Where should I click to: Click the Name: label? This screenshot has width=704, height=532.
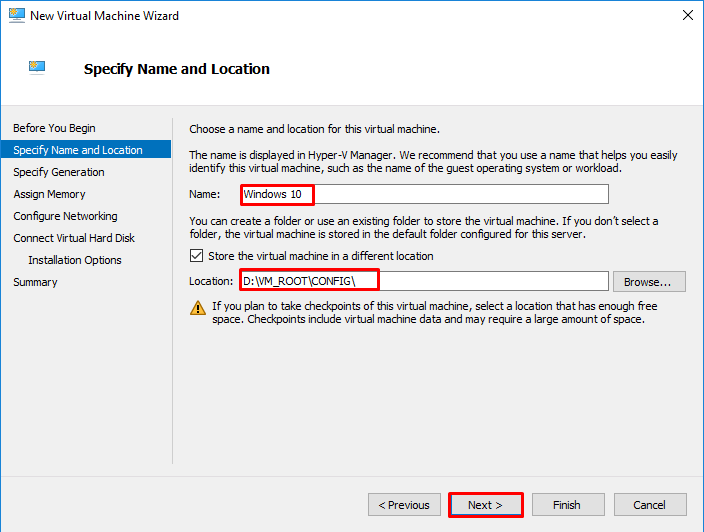[205, 194]
